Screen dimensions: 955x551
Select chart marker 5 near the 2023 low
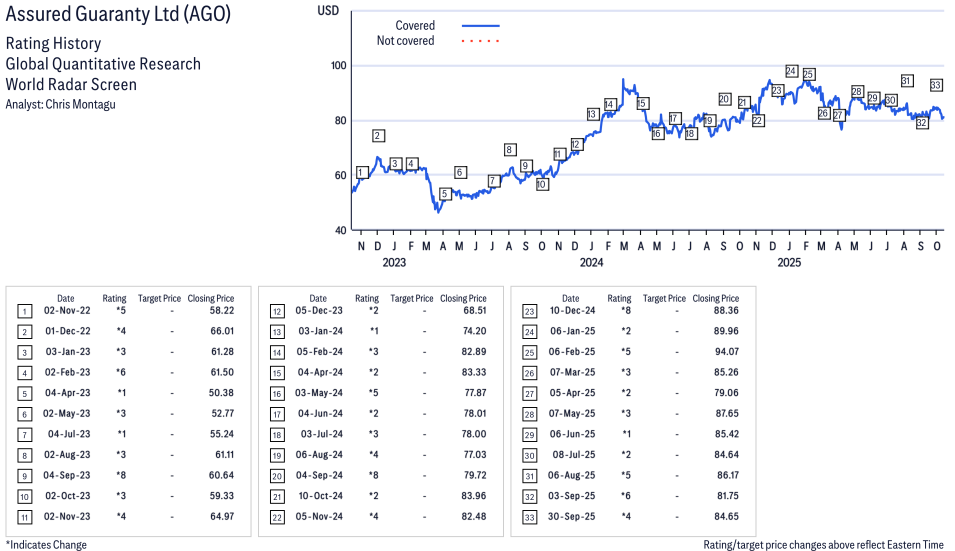tap(445, 194)
